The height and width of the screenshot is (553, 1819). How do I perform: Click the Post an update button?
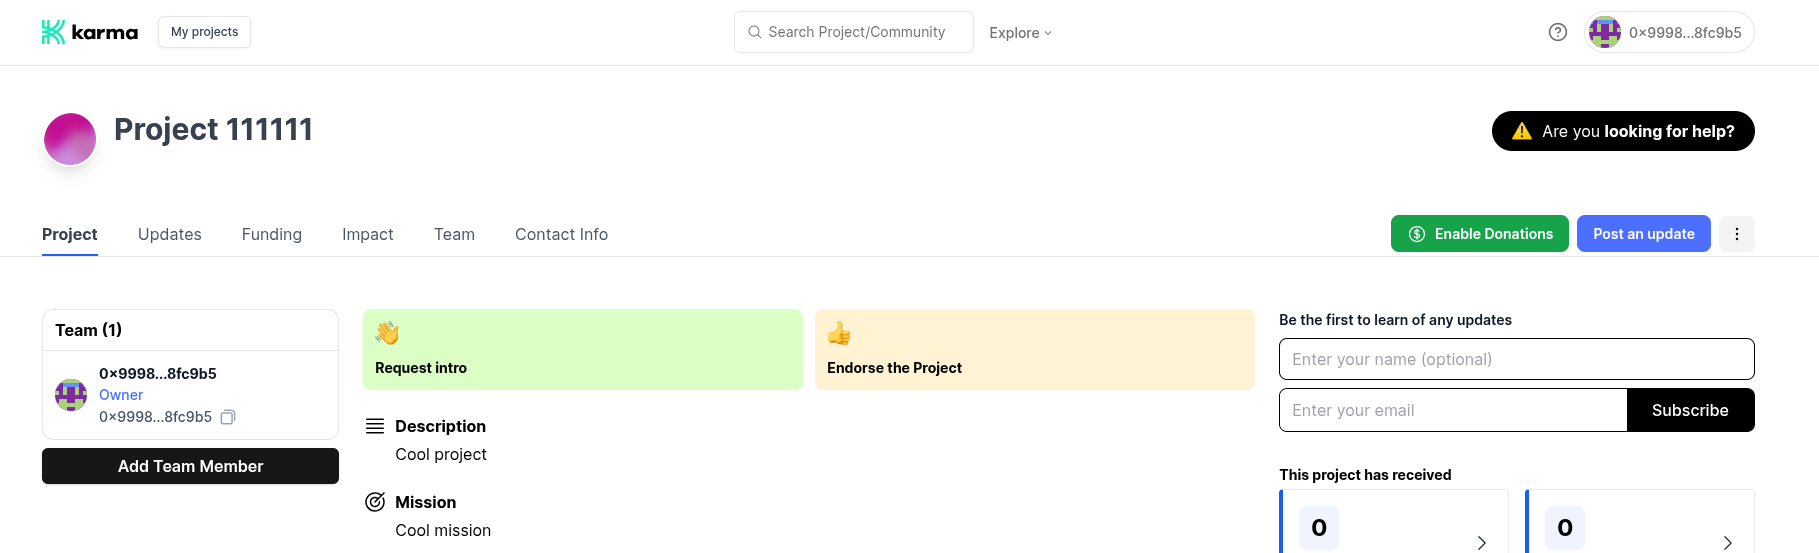1643,234
